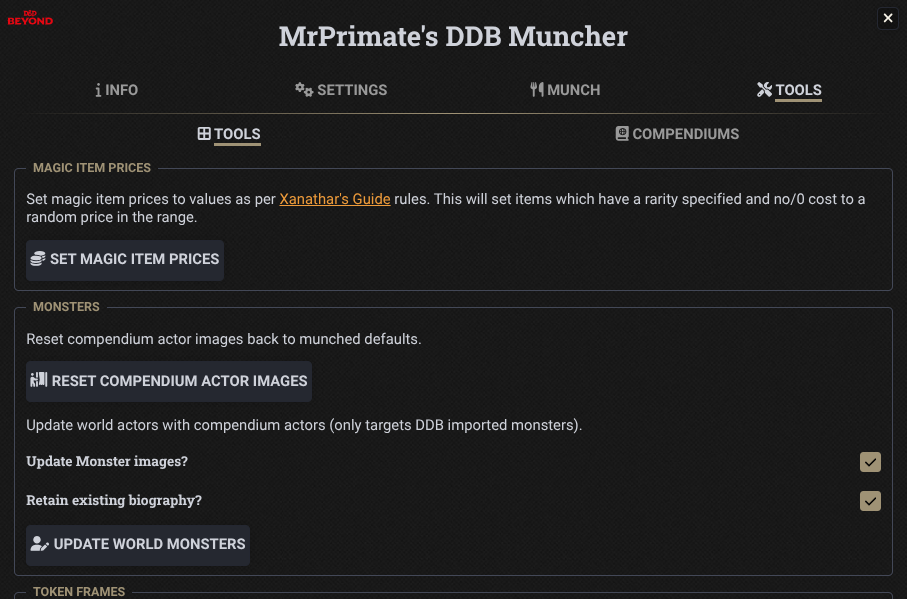Toggle the Update Monster images checkbox

870,462
